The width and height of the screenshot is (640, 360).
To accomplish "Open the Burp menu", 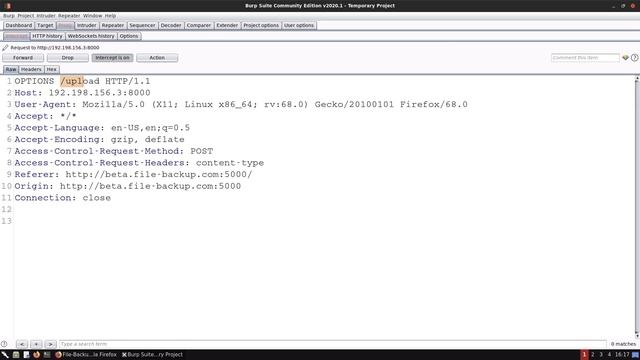I will 9,16.
